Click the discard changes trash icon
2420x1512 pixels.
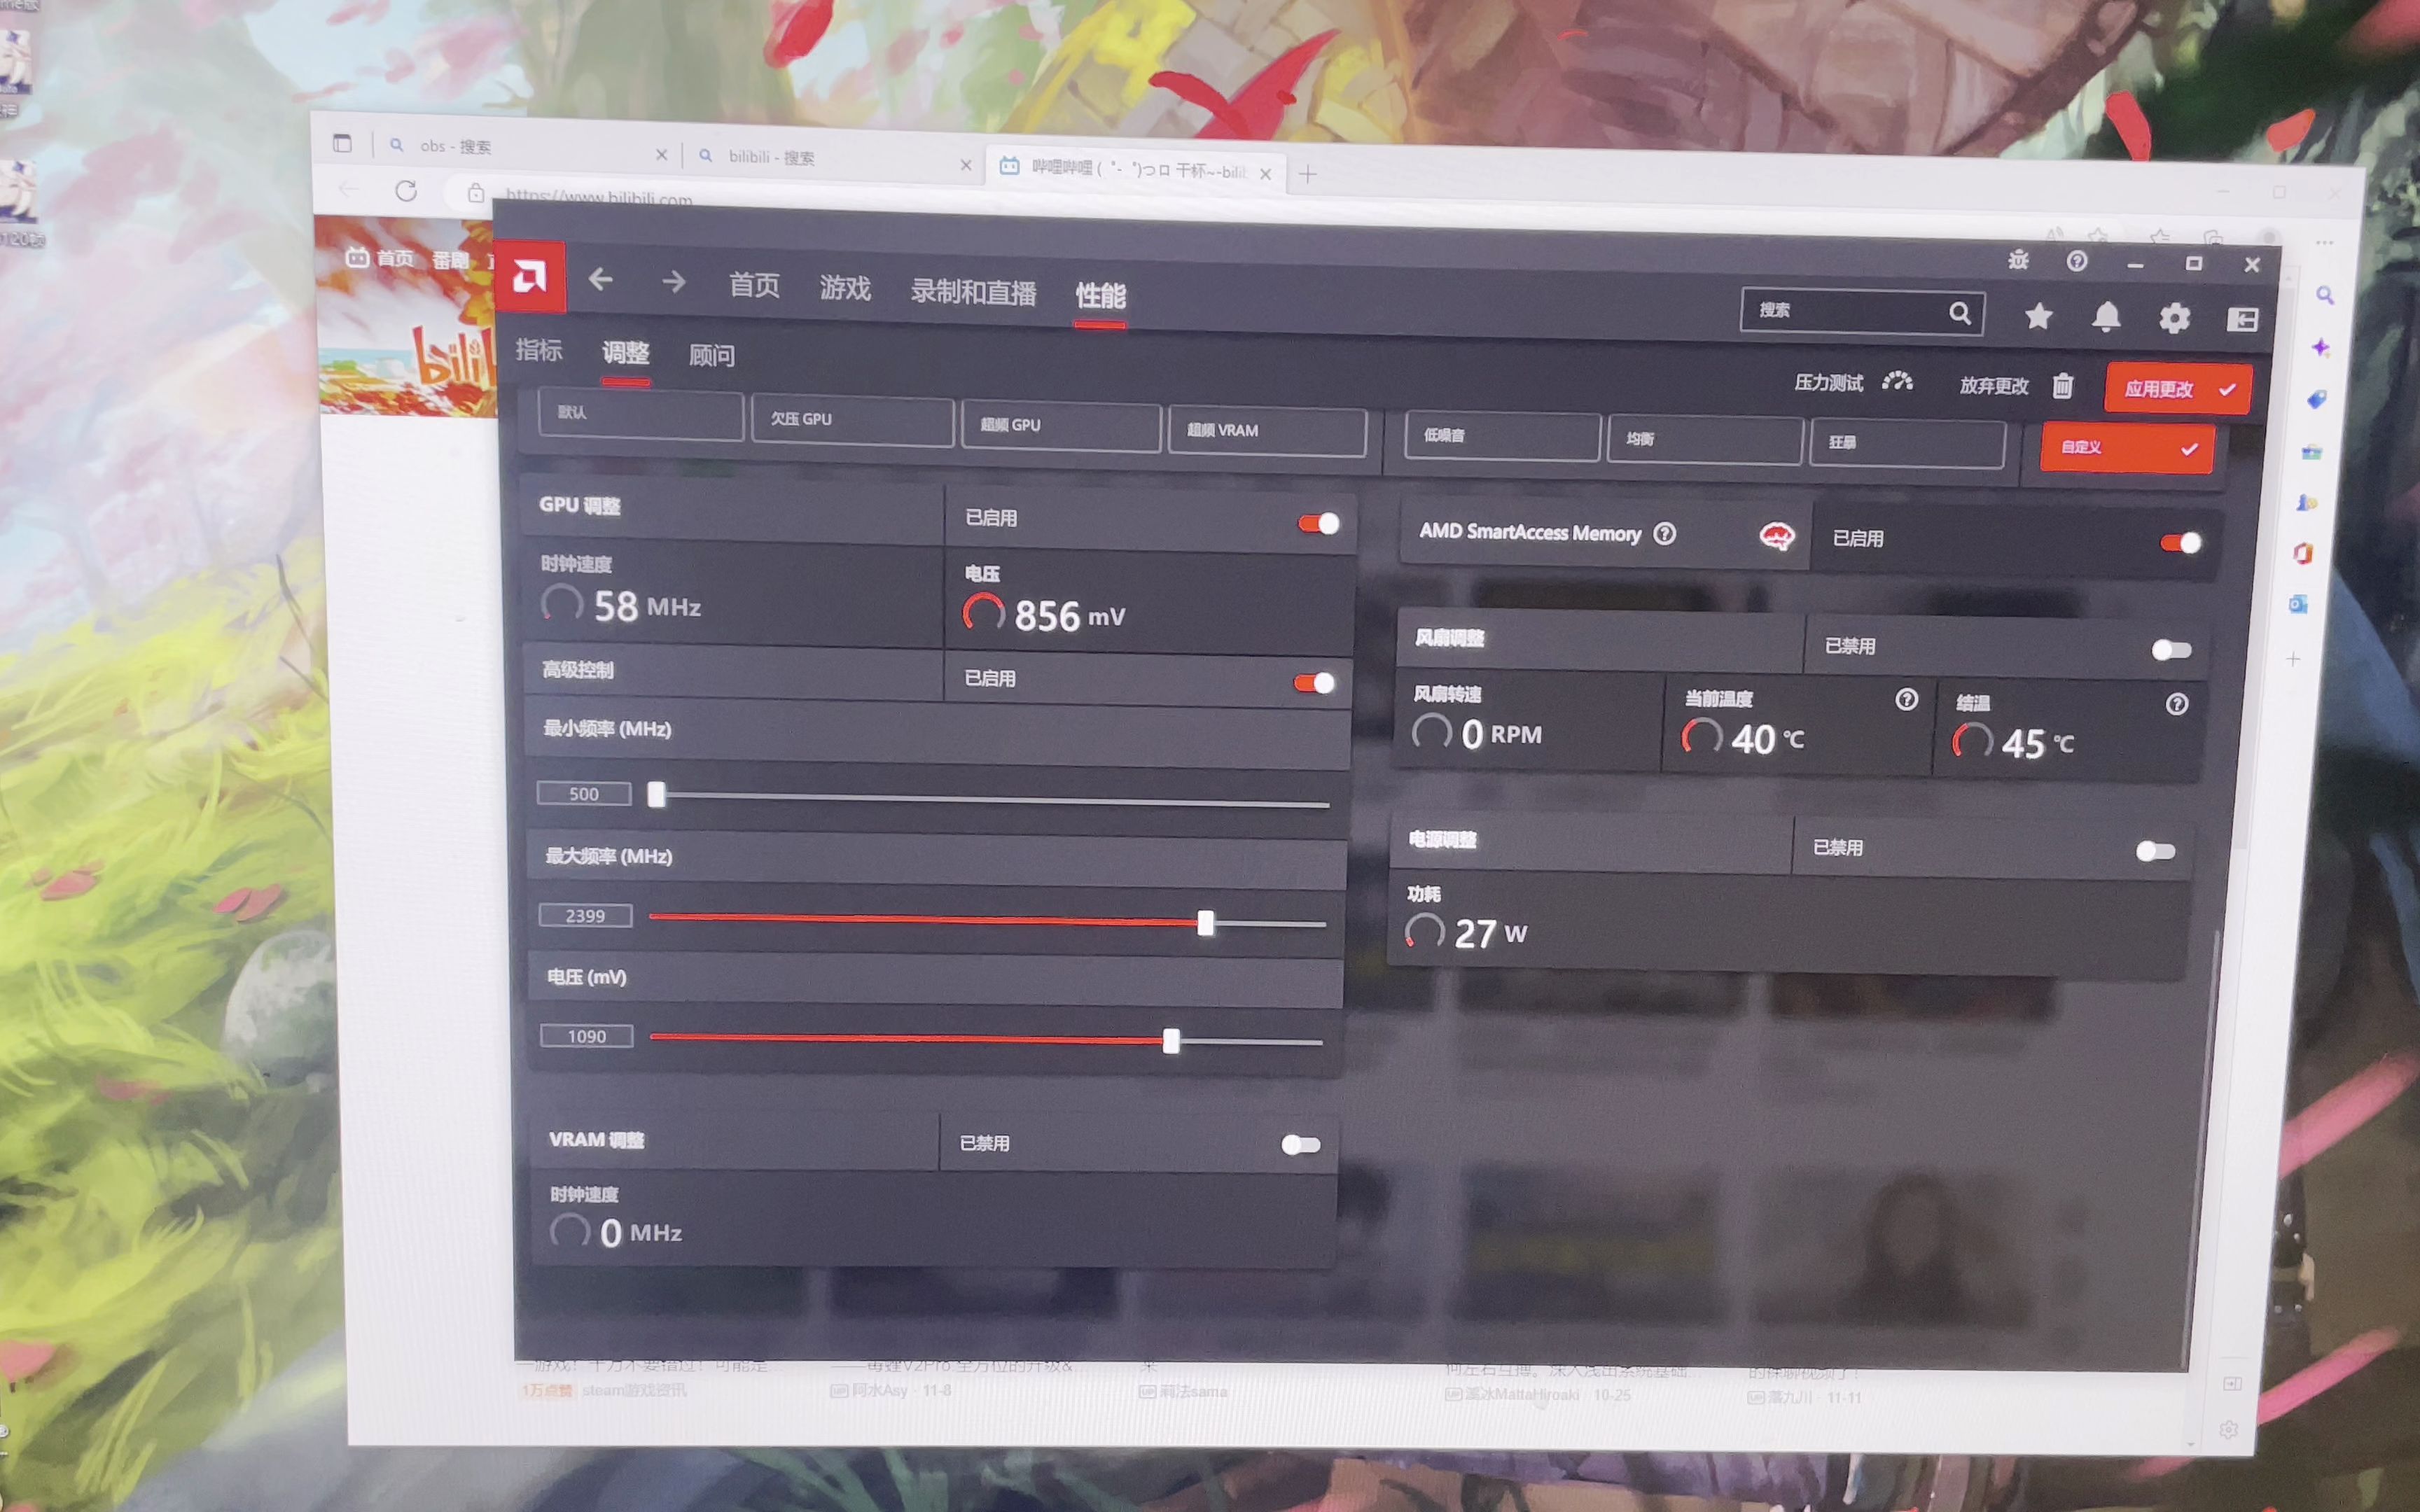(x=2063, y=386)
